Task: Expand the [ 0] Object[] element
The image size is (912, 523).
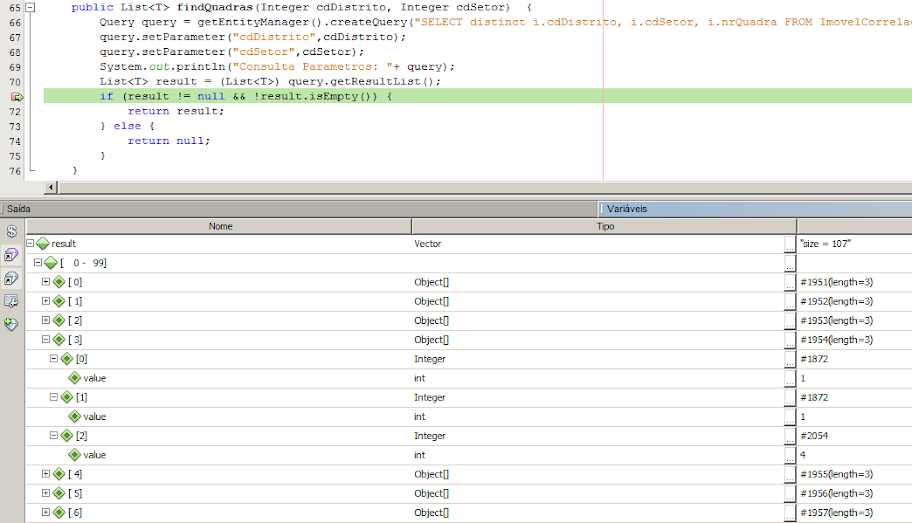Action: 46,282
